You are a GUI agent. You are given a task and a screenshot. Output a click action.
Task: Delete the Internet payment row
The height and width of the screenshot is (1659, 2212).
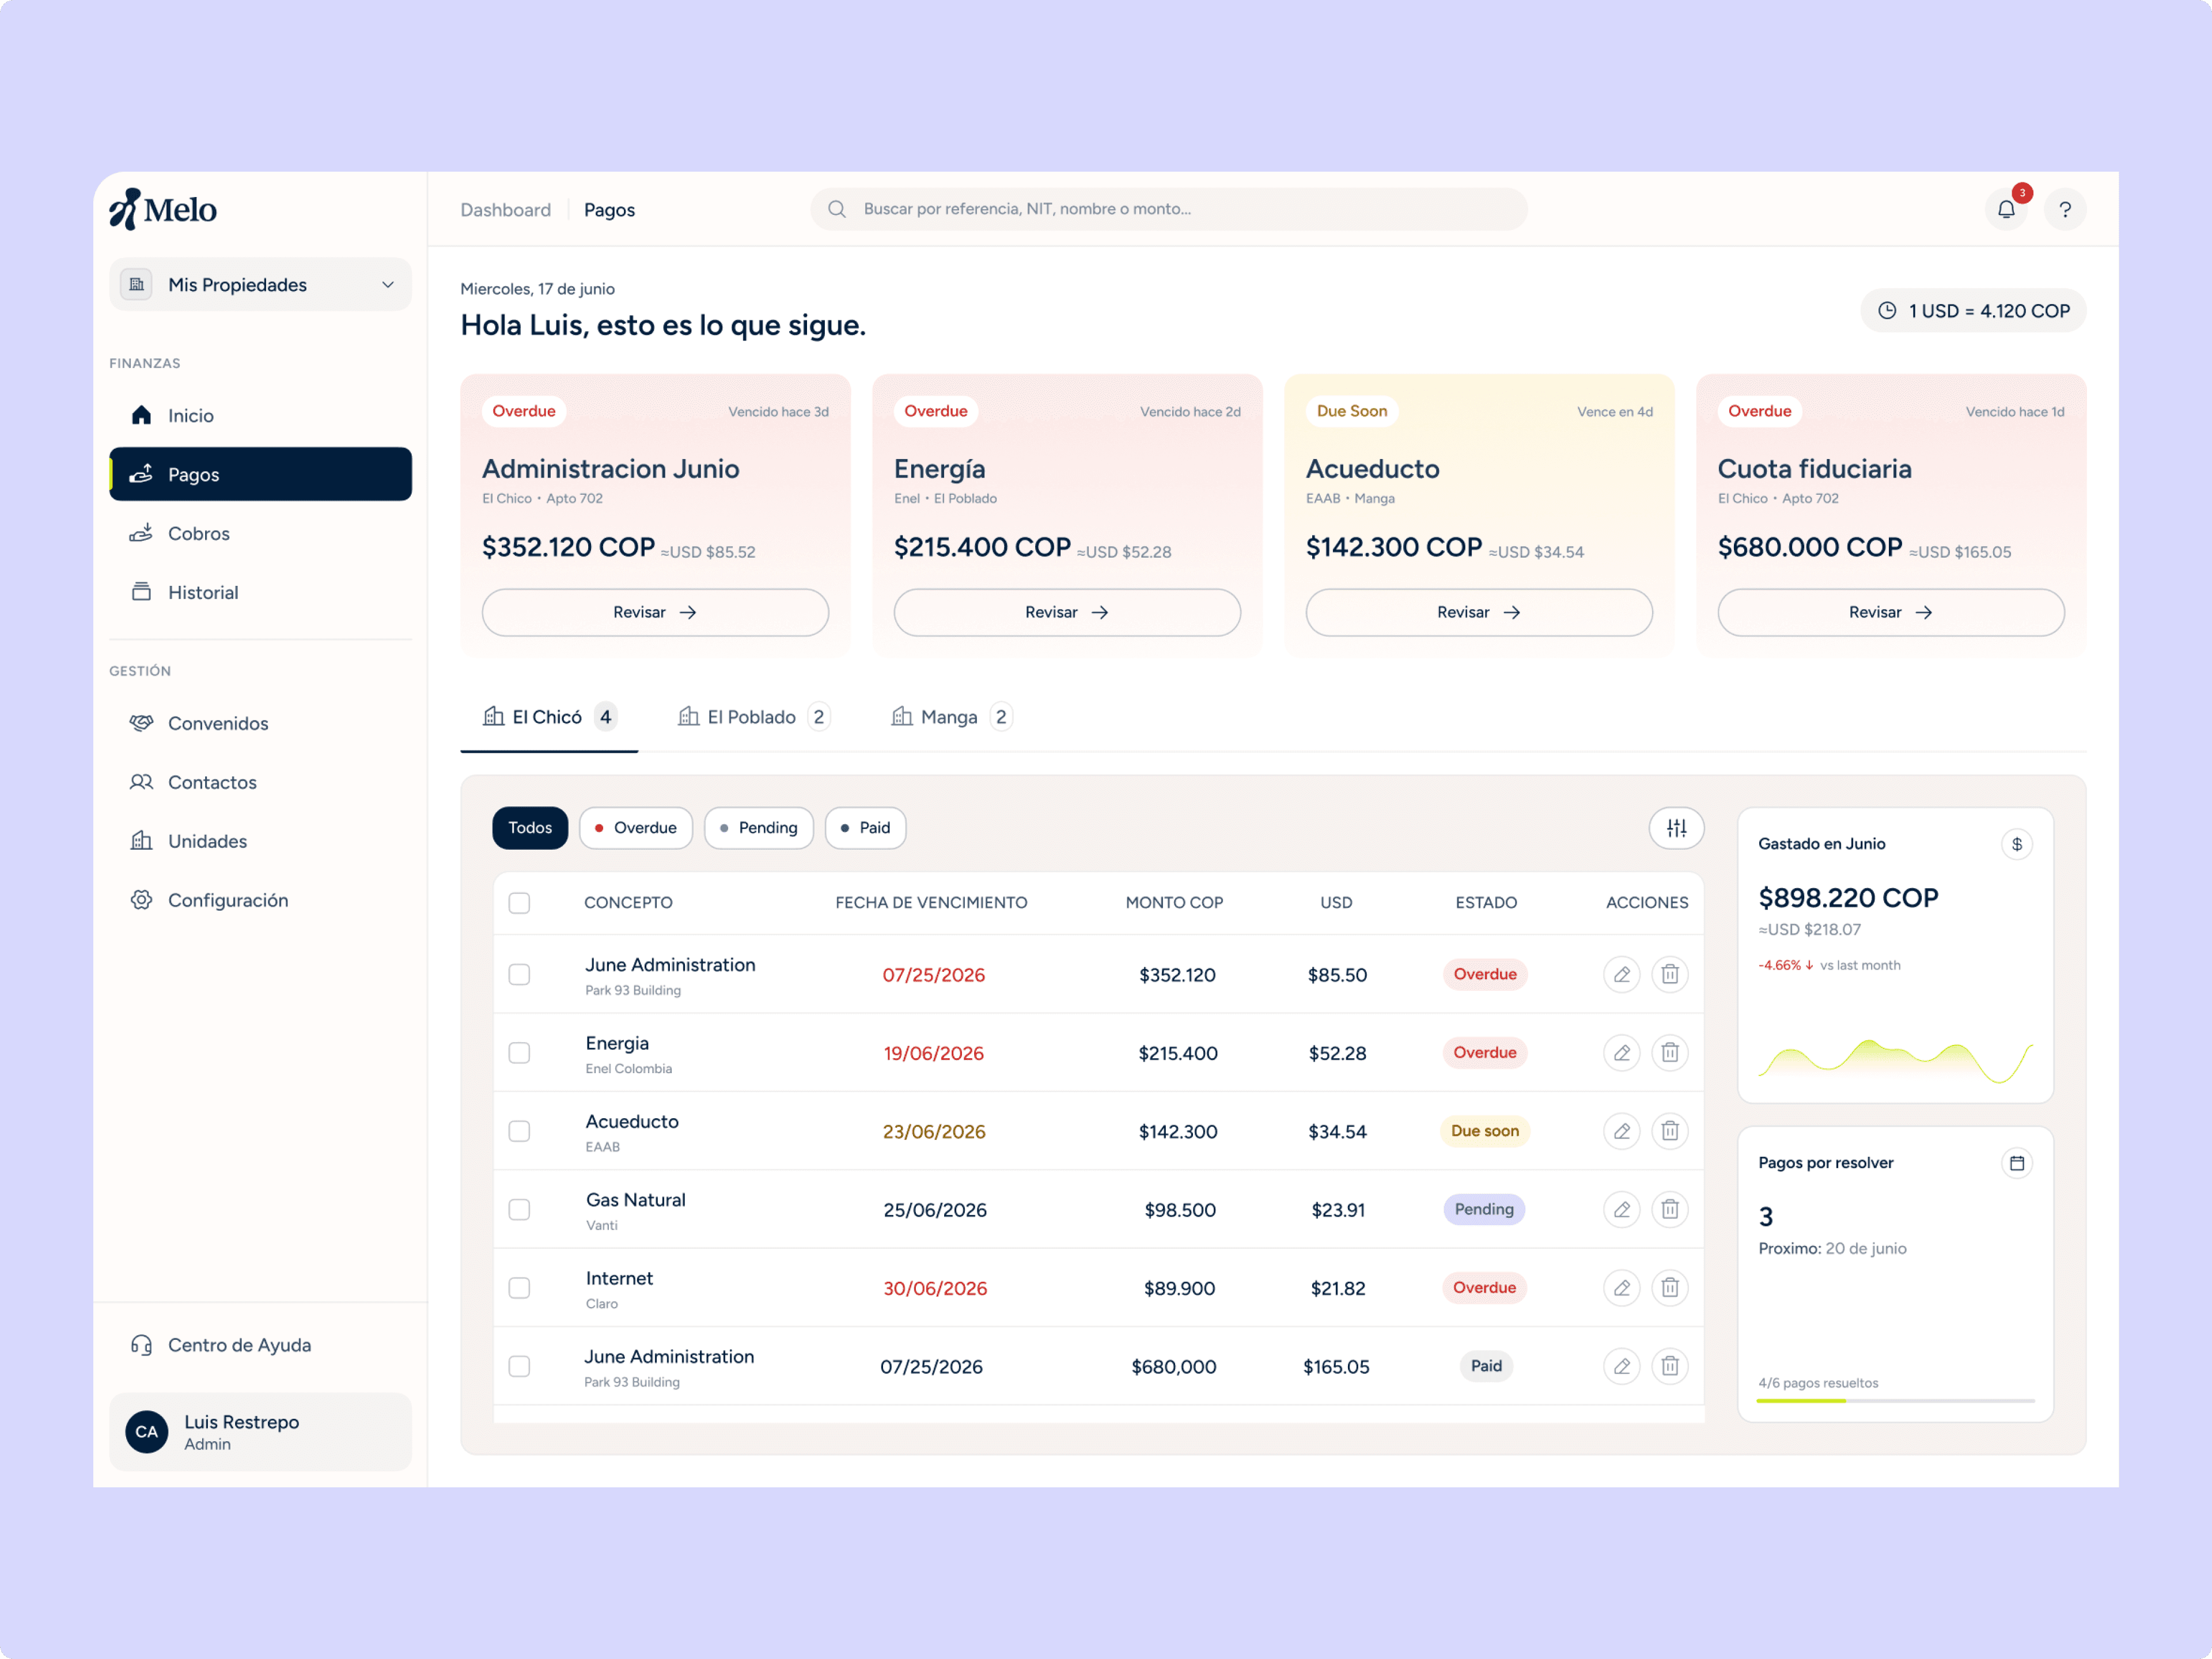point(1670,1288)
